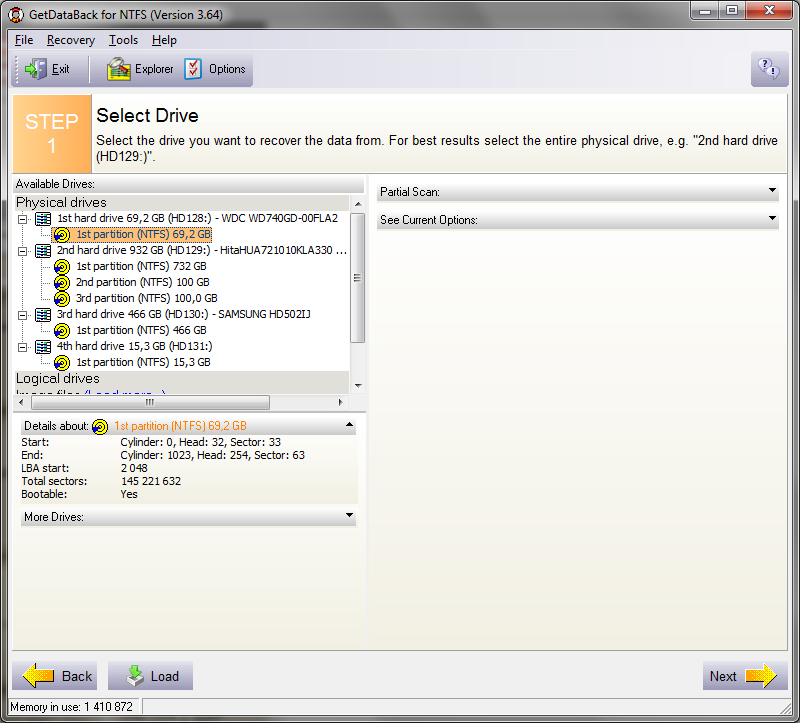The height and width of the screenshot is (723, 800).
Task: Select 1st partition (NTFS) 69,2 GB
Action: pyautogui.click(x=143, y=235)
